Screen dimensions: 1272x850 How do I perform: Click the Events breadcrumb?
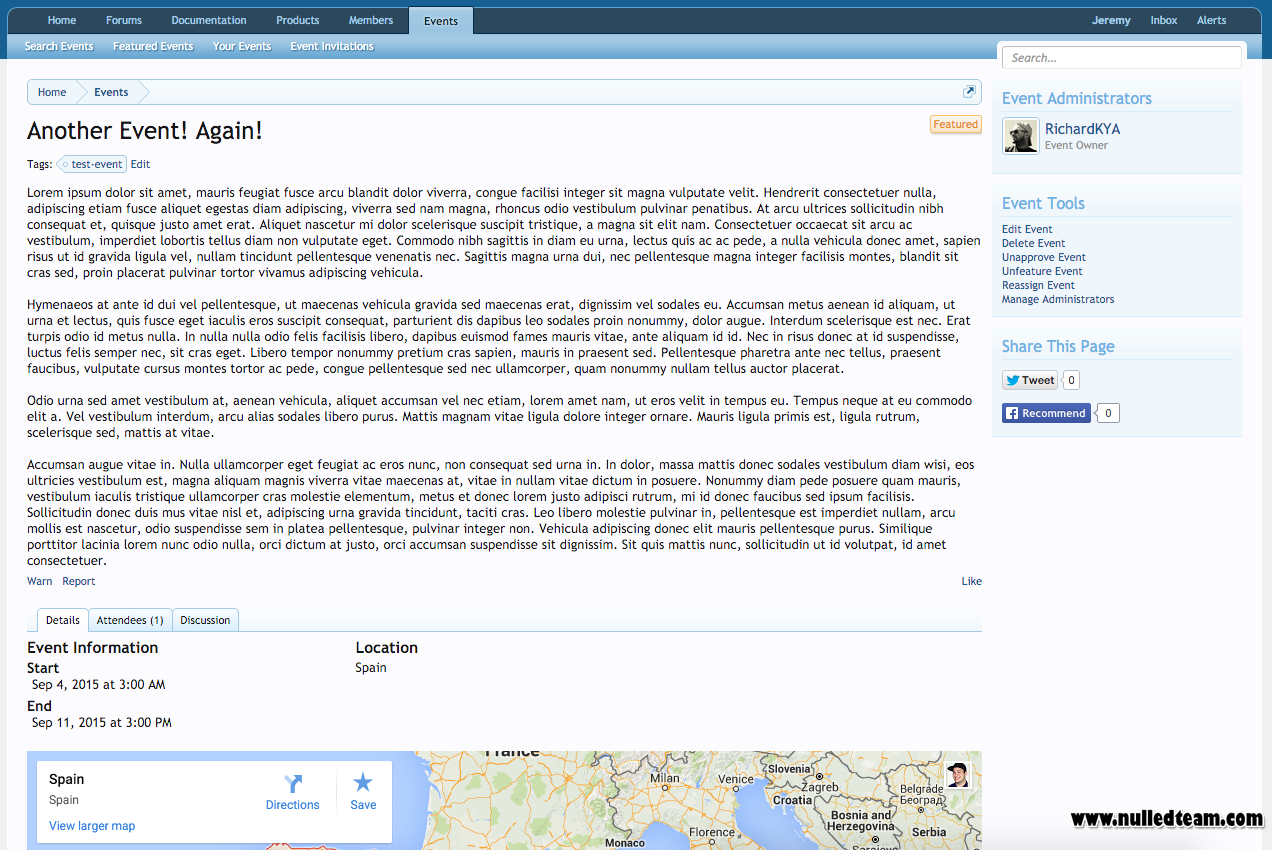tap(111, 92)
